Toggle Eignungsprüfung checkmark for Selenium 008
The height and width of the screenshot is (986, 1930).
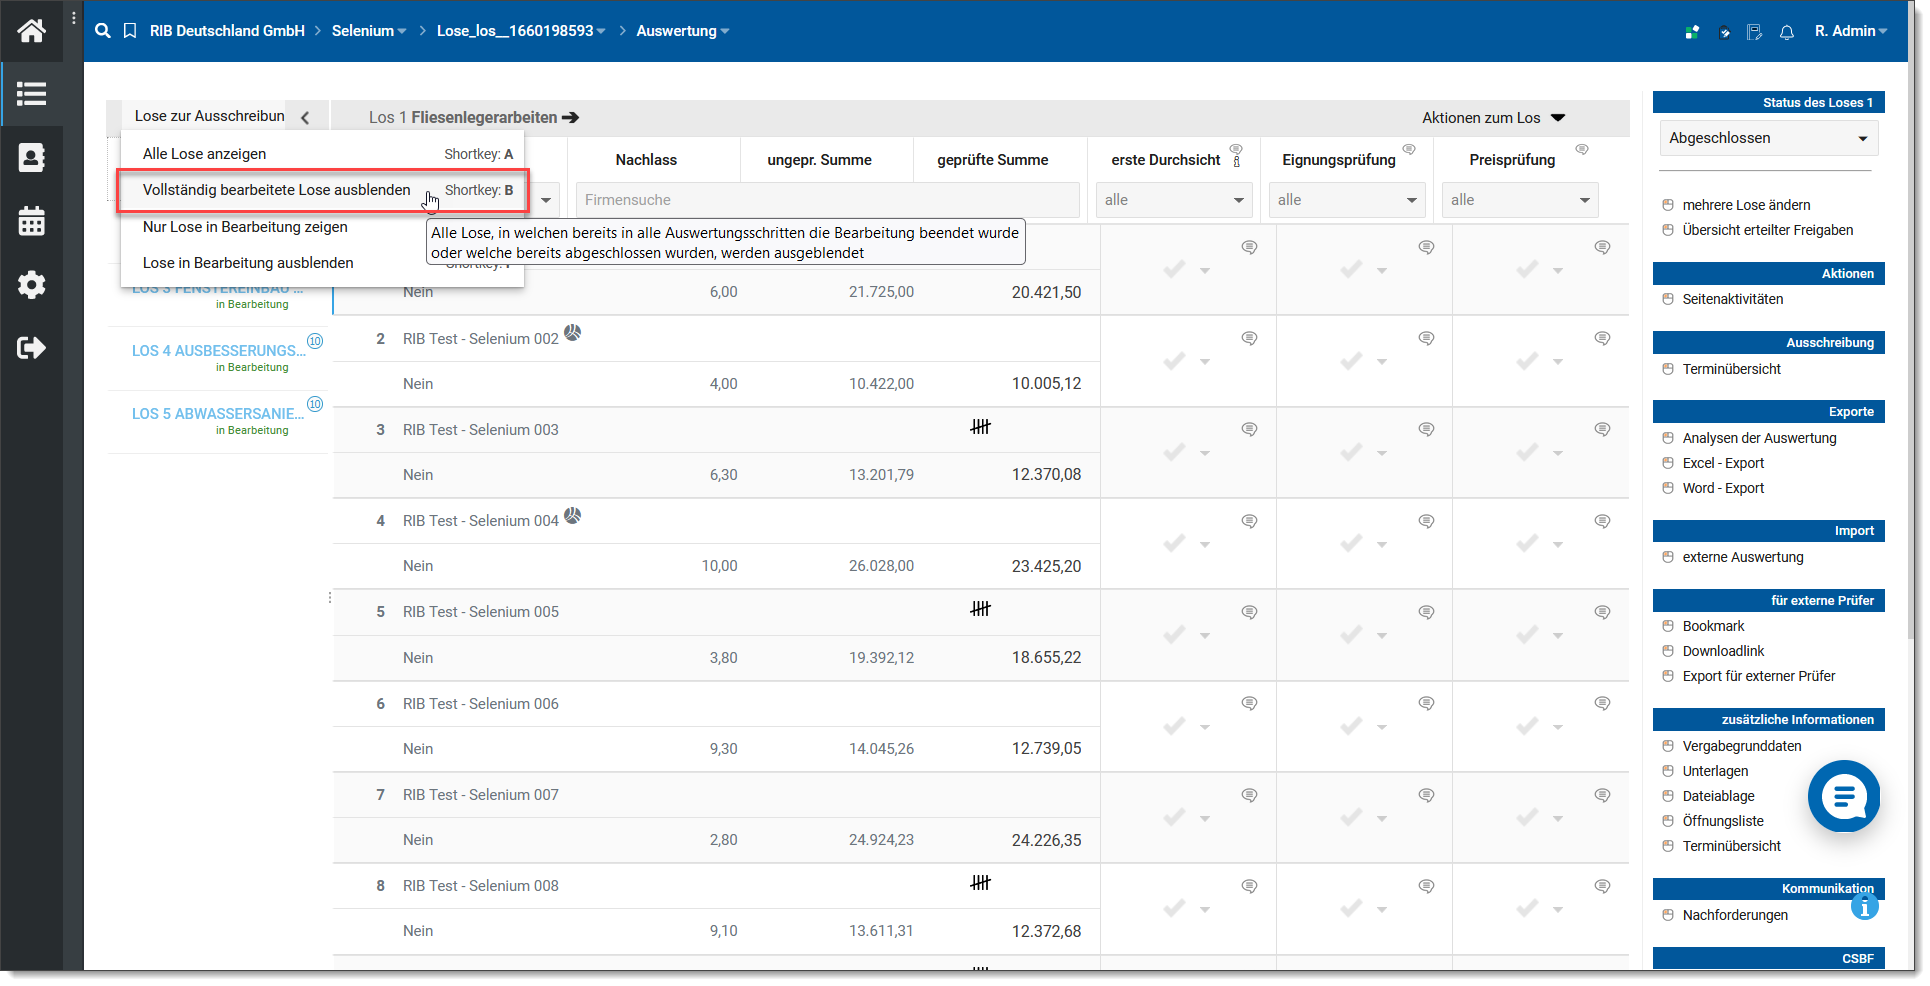coord(1352,908)
